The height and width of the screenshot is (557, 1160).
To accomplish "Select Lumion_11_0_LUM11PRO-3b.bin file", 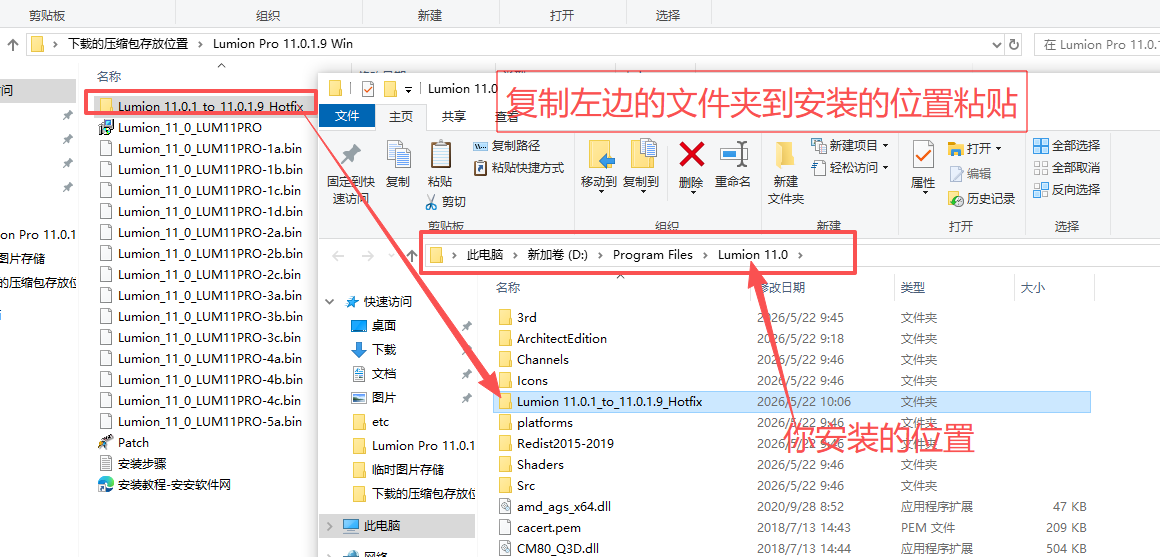I will point(209,317).
